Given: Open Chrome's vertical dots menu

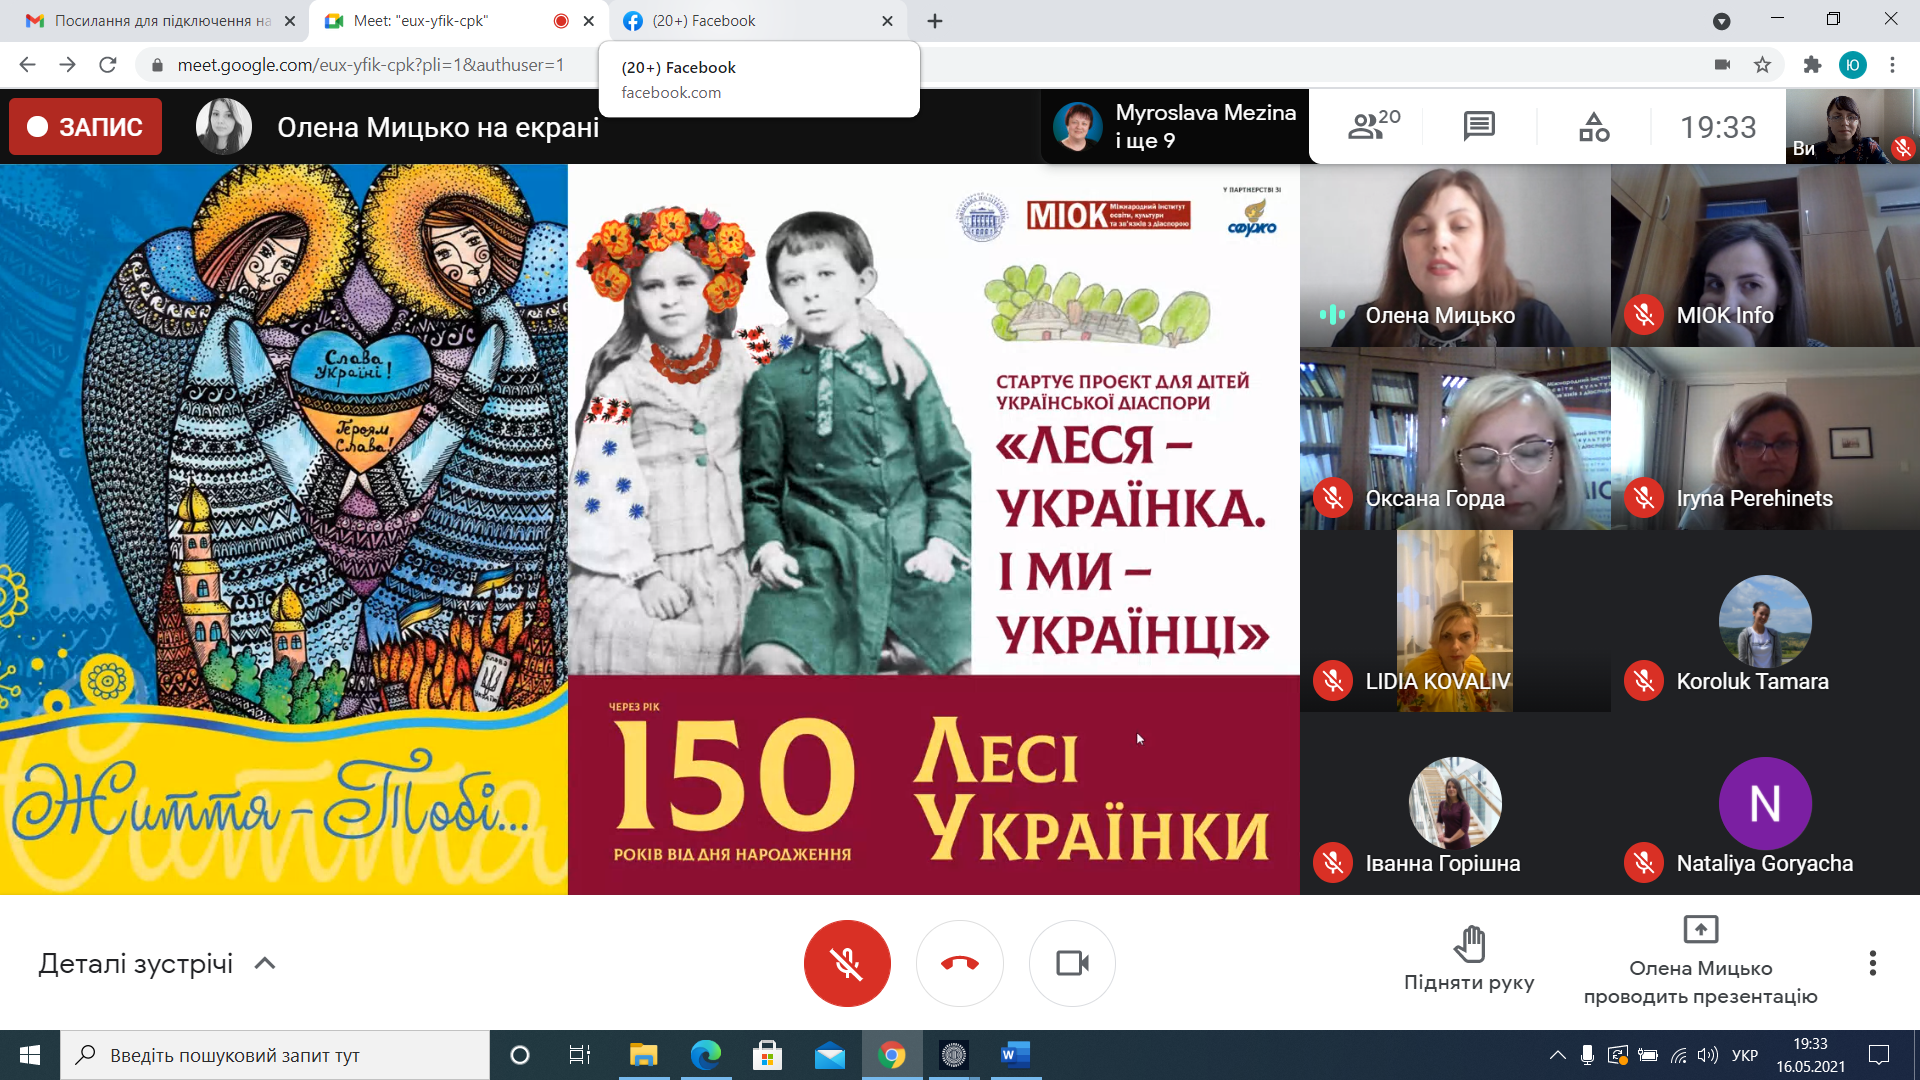Looking at the screenshot, I should 1892,65.
